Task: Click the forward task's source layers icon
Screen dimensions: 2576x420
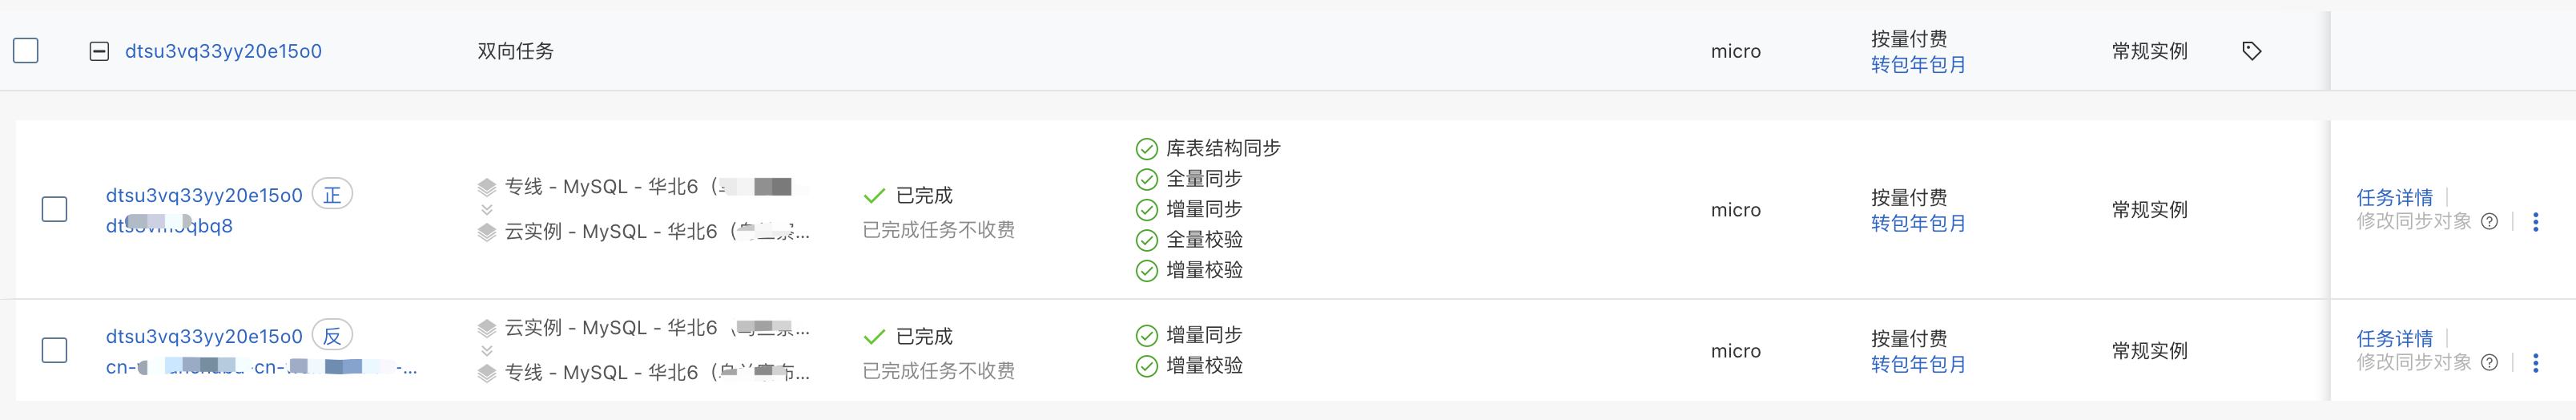Action: coord(487,187)
